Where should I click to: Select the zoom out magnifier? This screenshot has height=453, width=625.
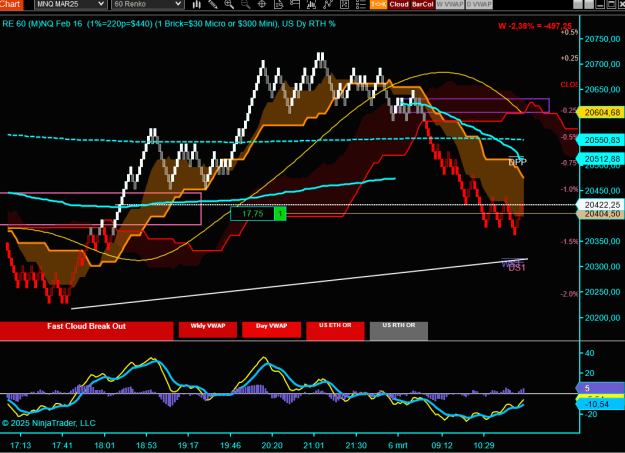tap(246, 4)
